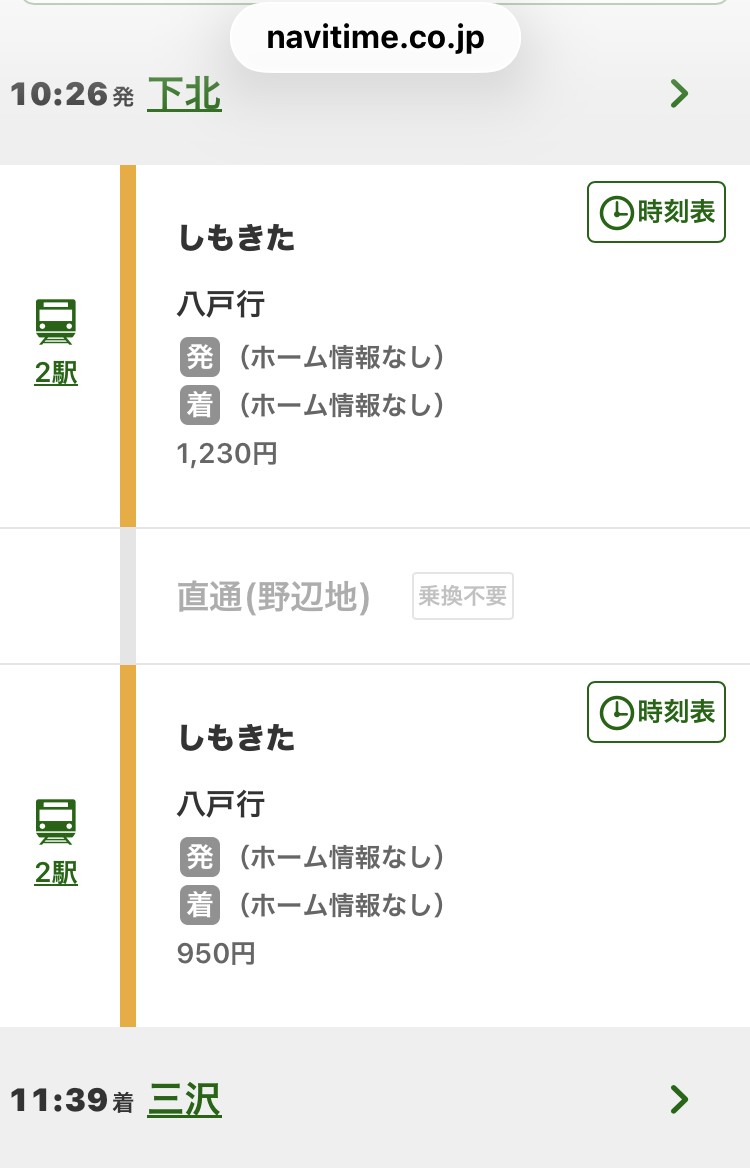Open 時刻表 for the 1,230円 segment
This screenshot has height=1168, width=750.
656,212
